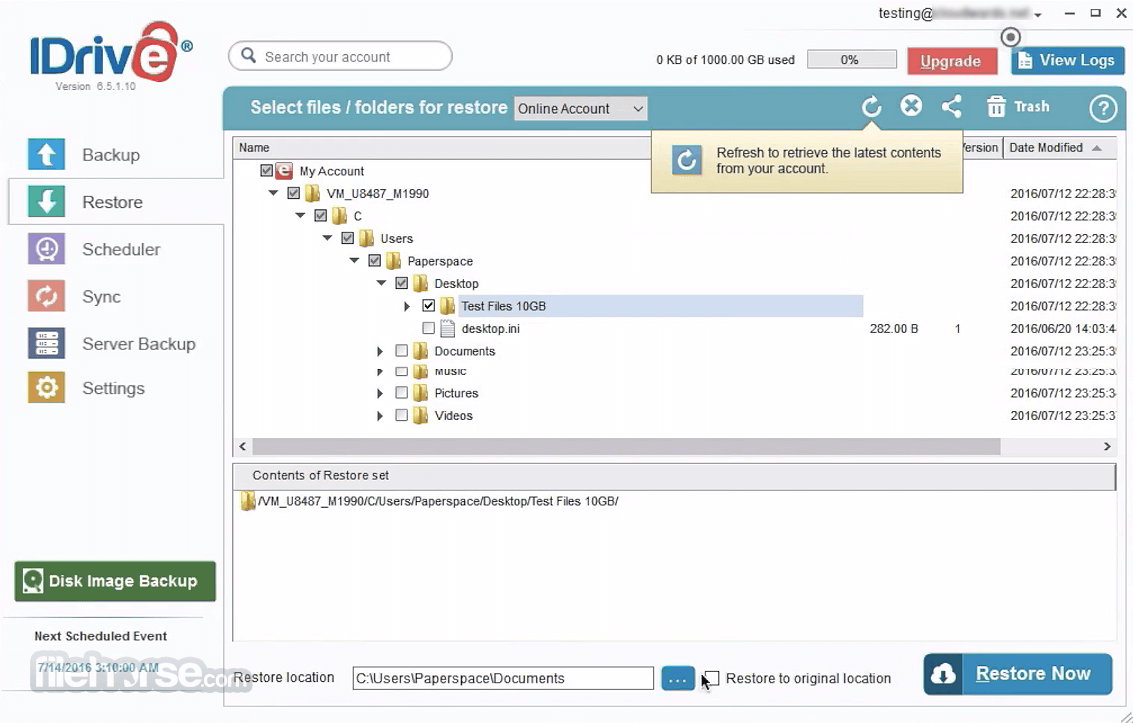
Task: Click the Users folder icon
Action: [x=366, y=238]
